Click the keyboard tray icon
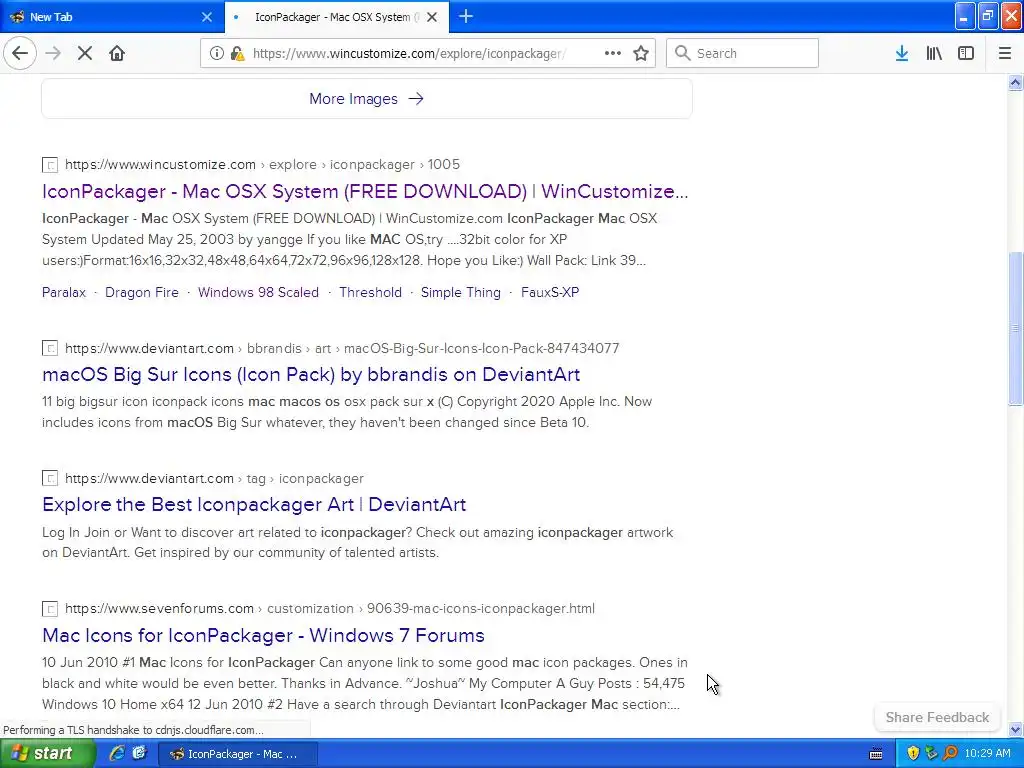 coord(876,754)
